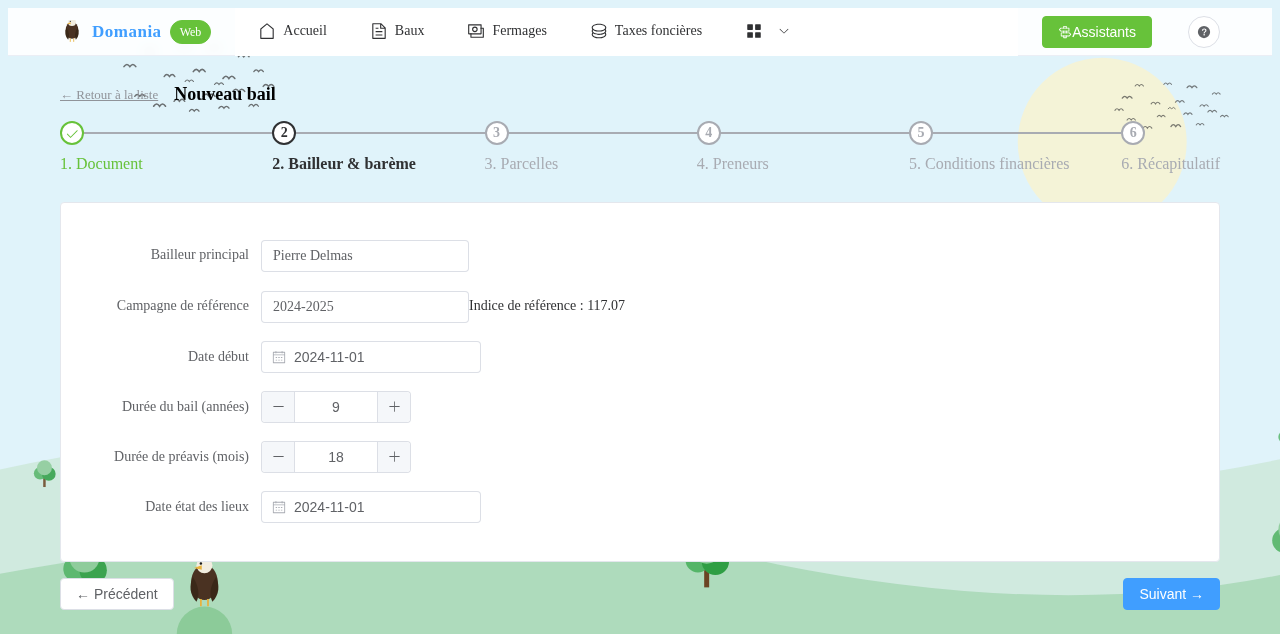Click the Domania eagle logo icon
The image size is (1280, 634).
pos(72,31)
